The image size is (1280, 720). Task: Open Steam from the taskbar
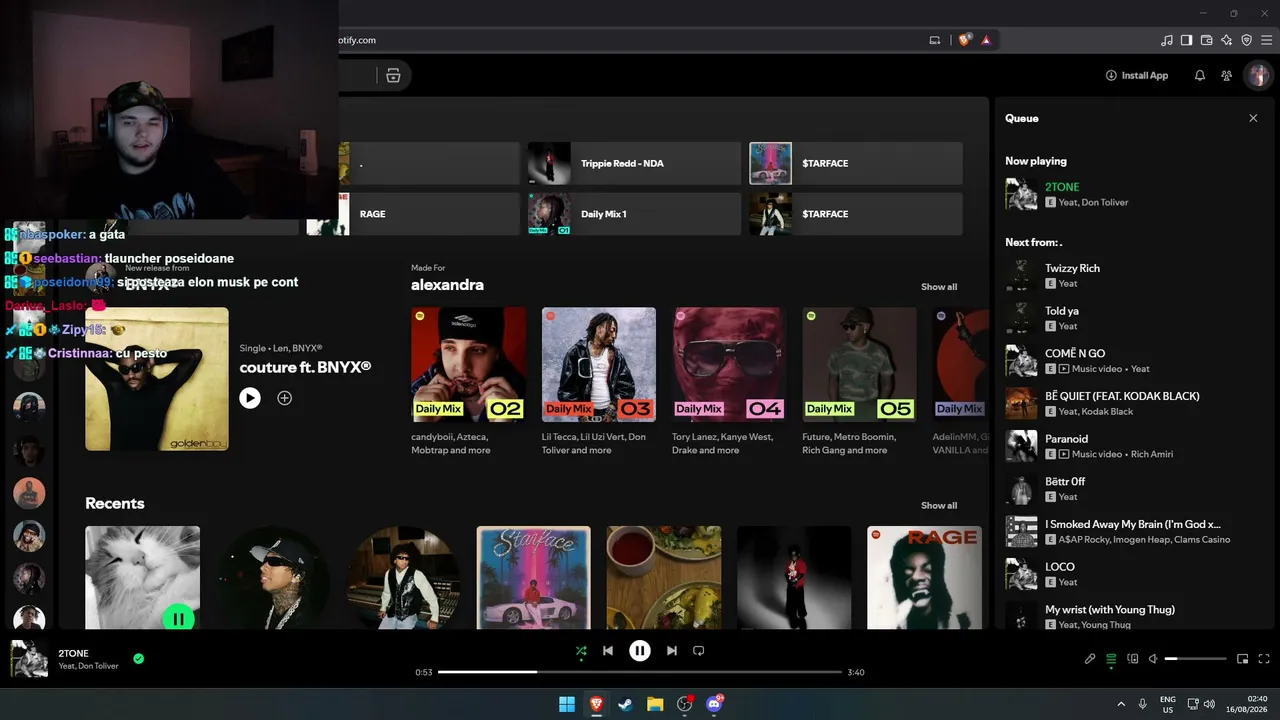tap(625, 704)
